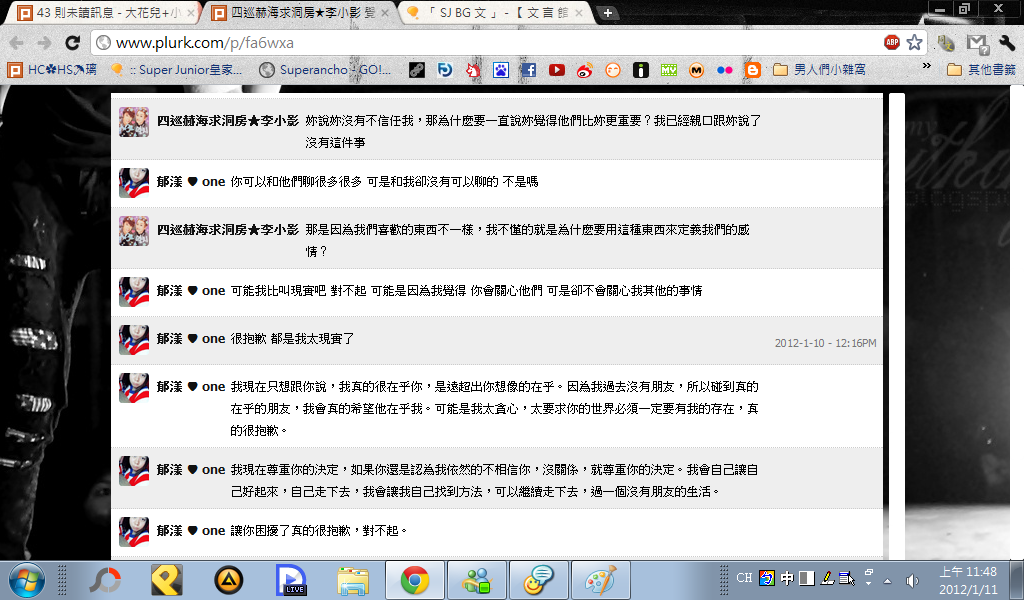This screenshot has height=600, width=1024.
Task: Open the Flickr bookmark icon
Action: [x=725, y=70]
